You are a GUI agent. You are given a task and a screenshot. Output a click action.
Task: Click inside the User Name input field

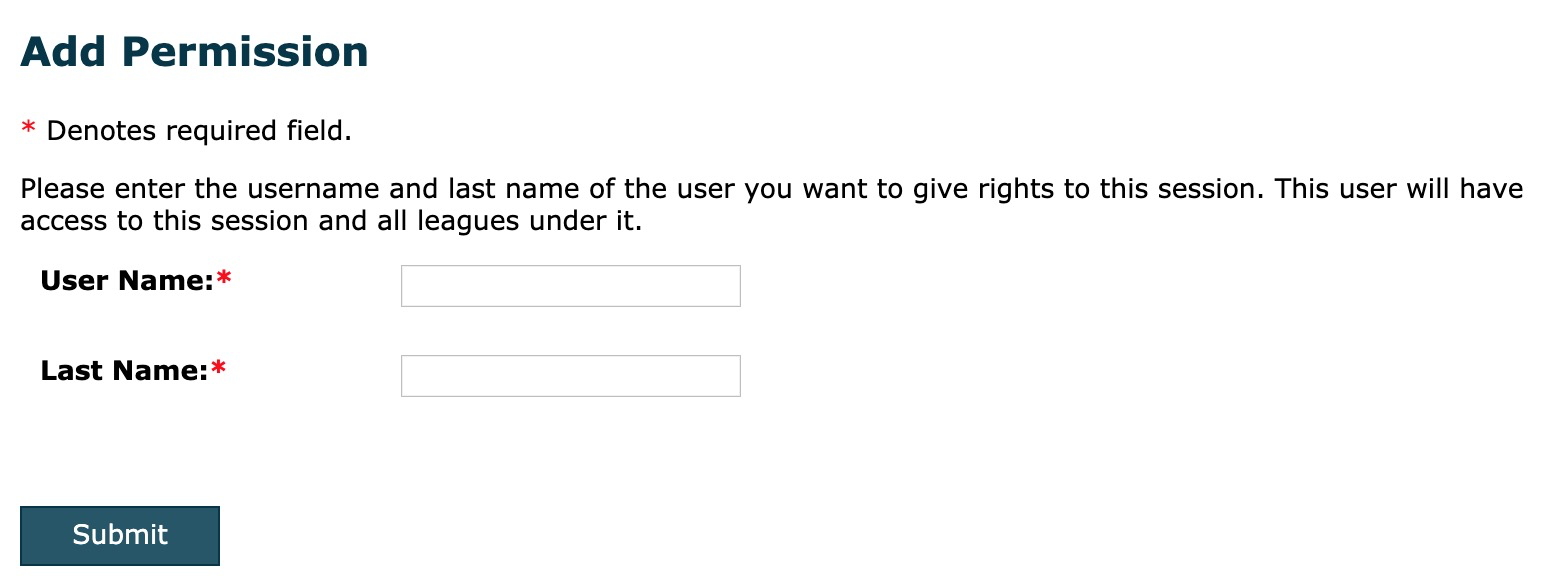tap(569, 285)
